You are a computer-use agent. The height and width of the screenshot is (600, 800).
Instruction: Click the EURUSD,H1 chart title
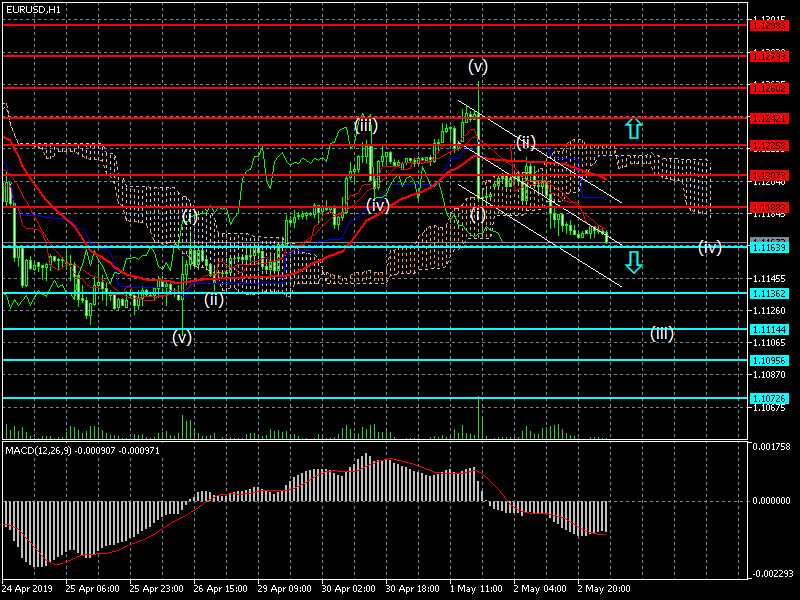tap(32, 9)
